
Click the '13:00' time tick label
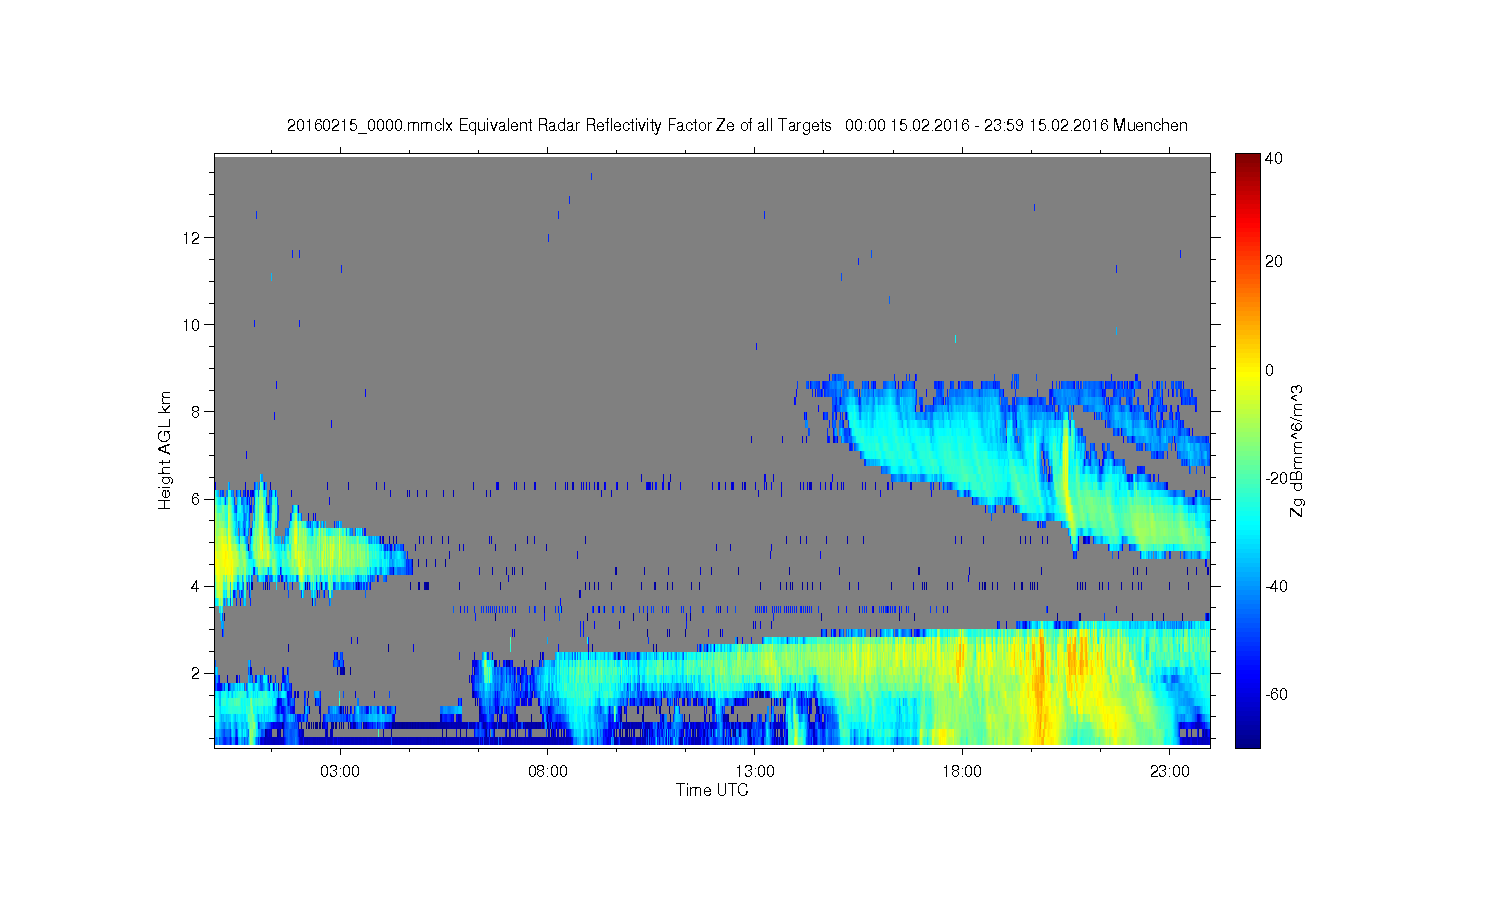(x=755, y=772)
